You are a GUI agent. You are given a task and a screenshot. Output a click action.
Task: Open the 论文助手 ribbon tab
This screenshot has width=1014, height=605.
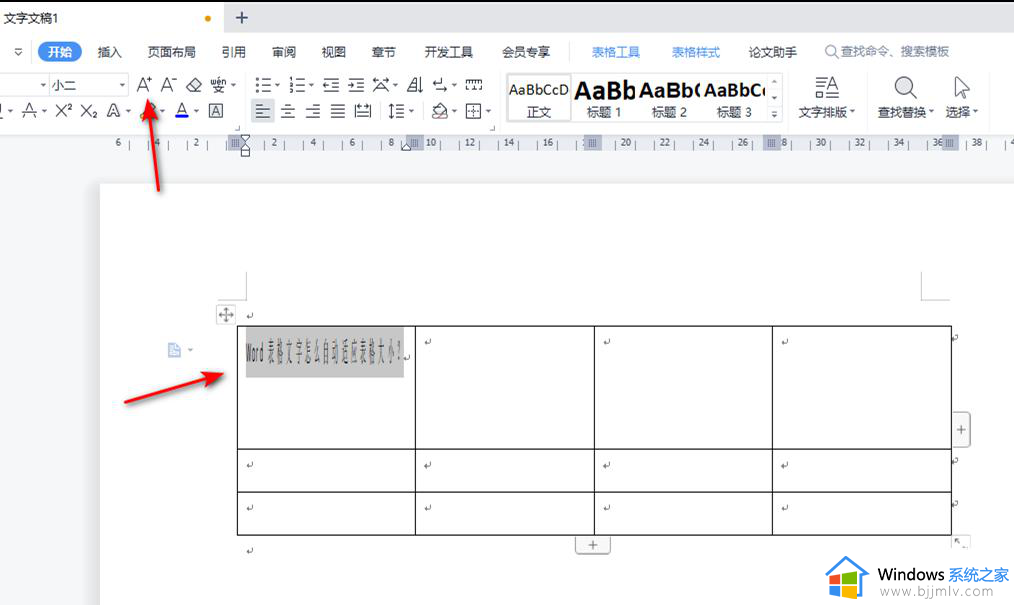(x=773, y=52)
